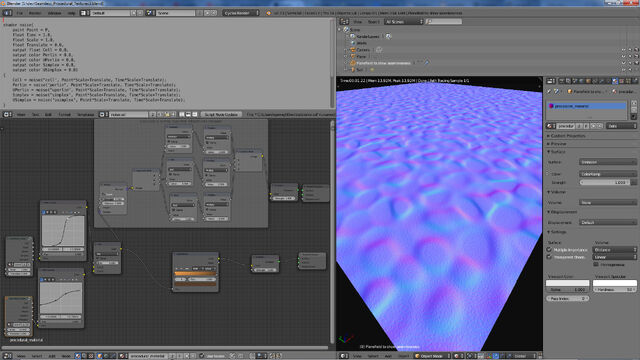The height and width of the screenshot is (360, 640).
Task: Toggle visibility eye of Sun row
Action: pyautogui.click(x=623, y=69)
